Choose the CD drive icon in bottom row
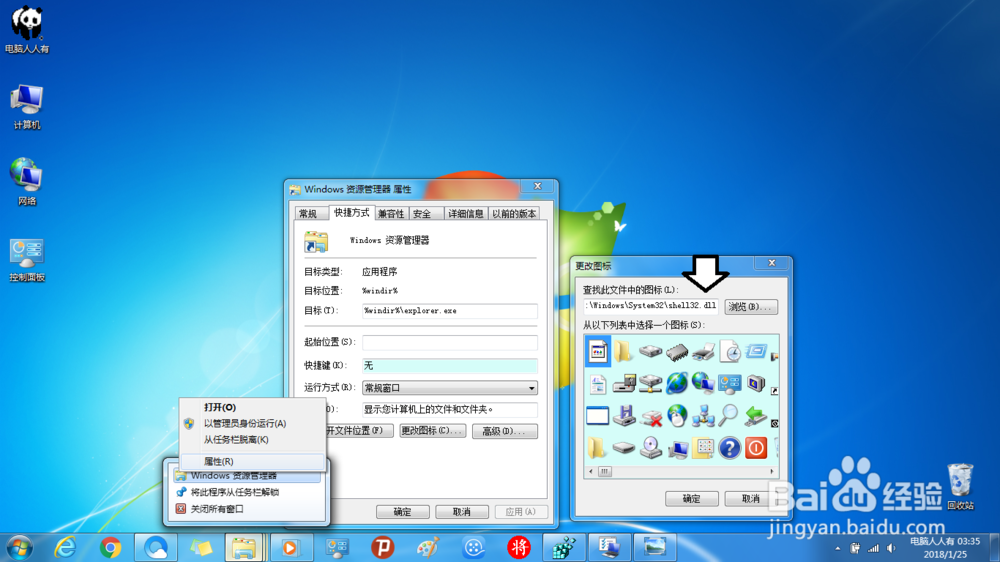Screen dimensions: 1000x562 click(651, 448)
